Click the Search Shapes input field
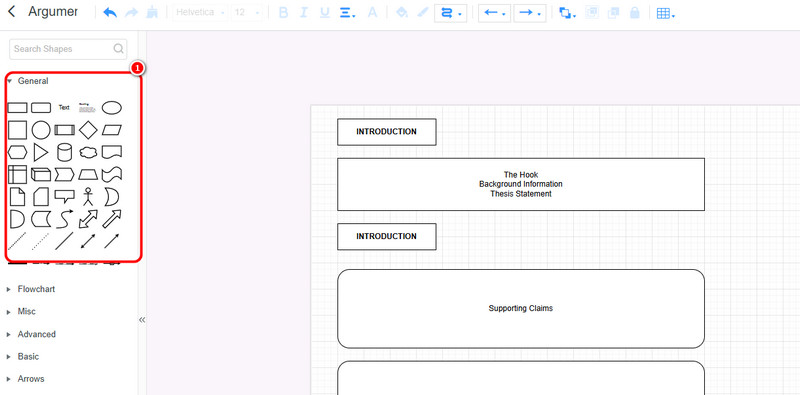The width and height of the screenshot is (800, 395). 68,49
